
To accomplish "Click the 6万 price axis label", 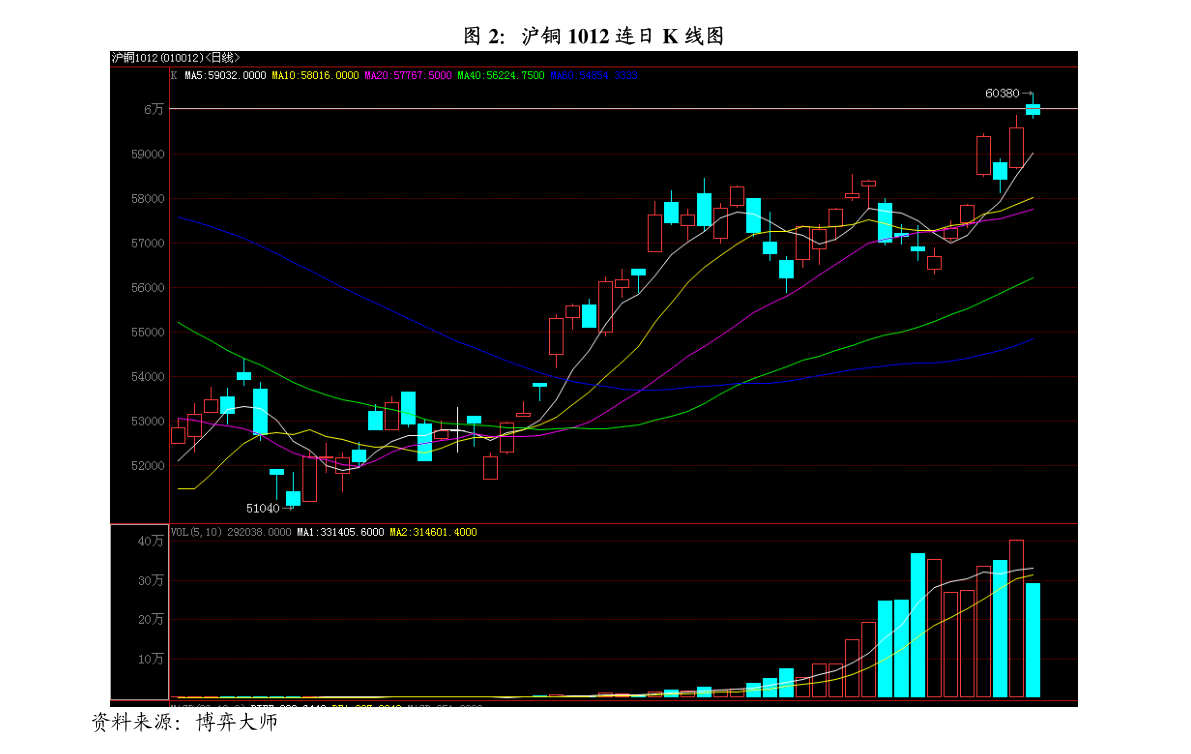I will (152, 109).
